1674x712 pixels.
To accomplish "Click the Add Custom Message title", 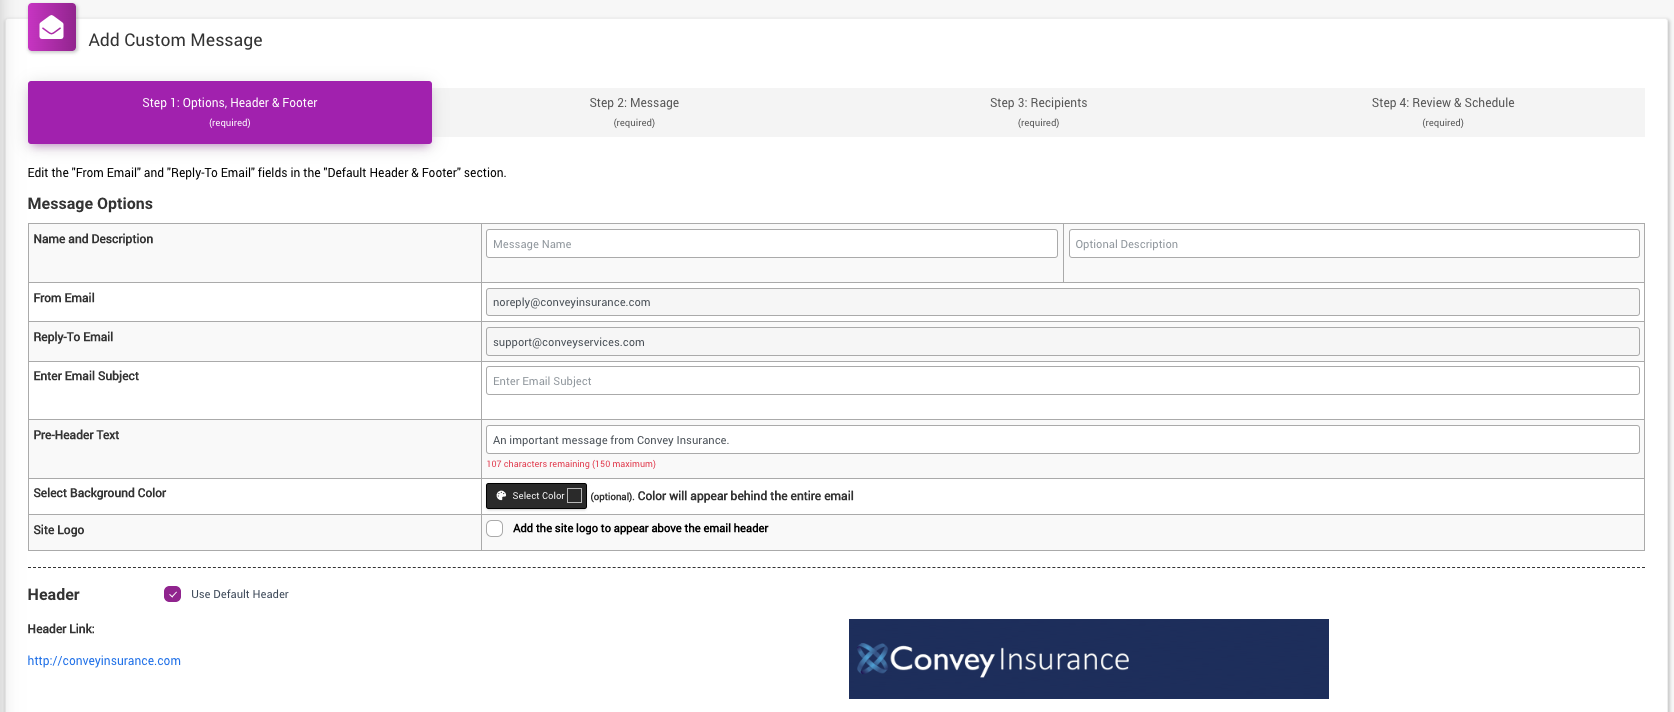I will (x=176, y=40).
